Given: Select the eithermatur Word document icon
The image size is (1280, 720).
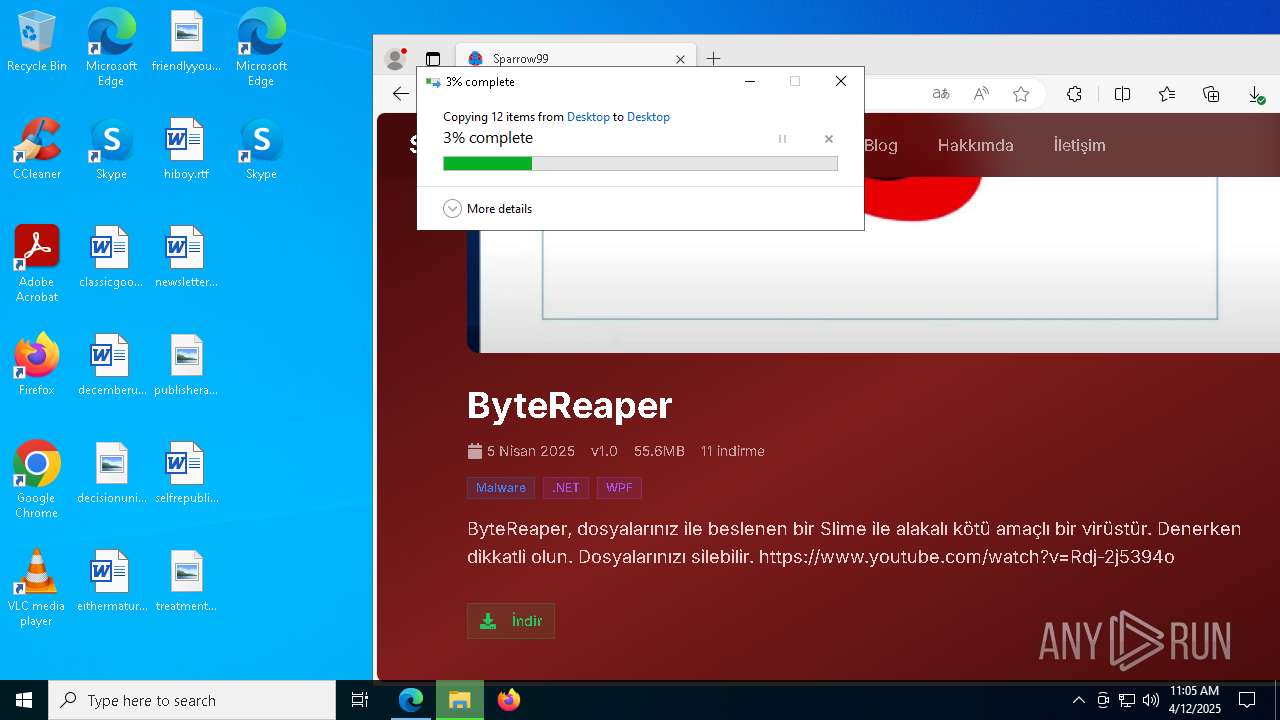Looking at the screenshot, I should 111,581.
